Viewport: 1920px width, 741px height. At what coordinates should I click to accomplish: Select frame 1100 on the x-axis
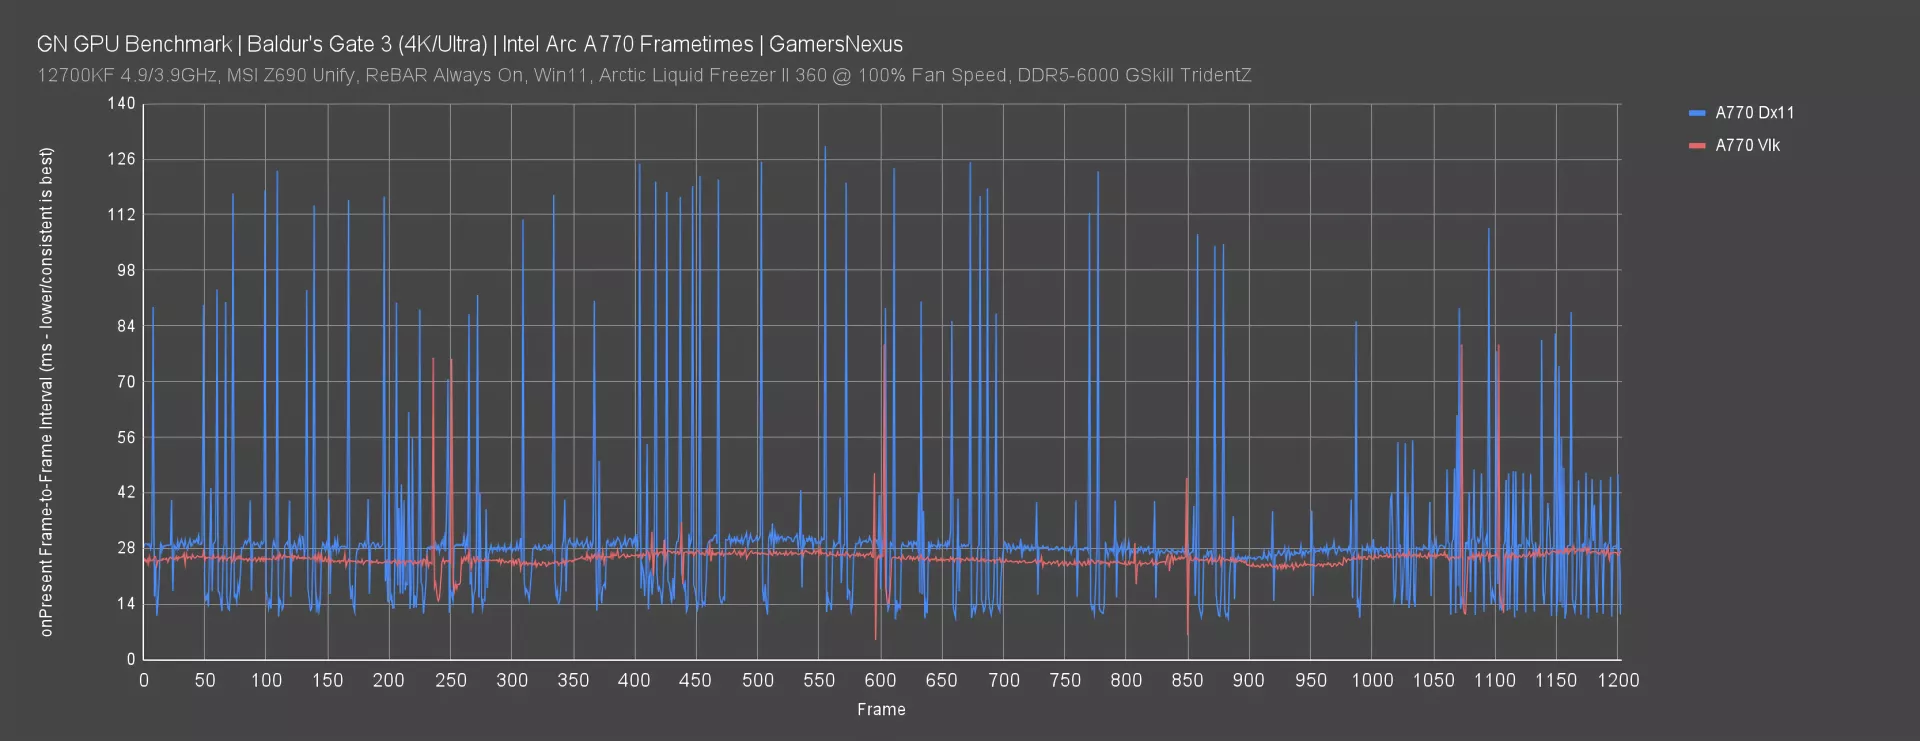coord(1494,680)
